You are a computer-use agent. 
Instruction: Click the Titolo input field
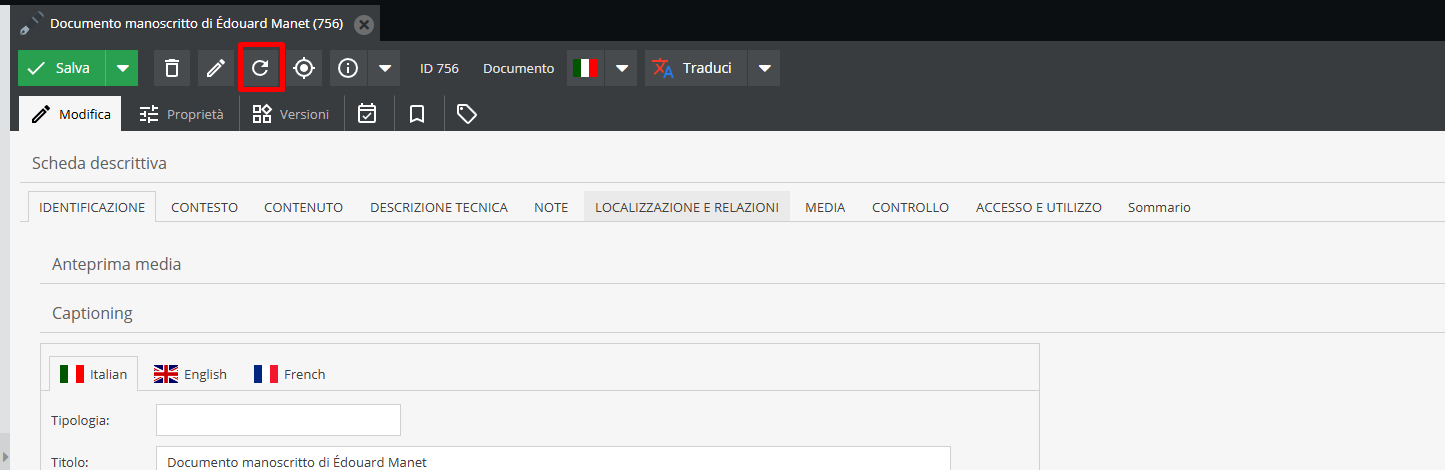(x=553, y=458)
